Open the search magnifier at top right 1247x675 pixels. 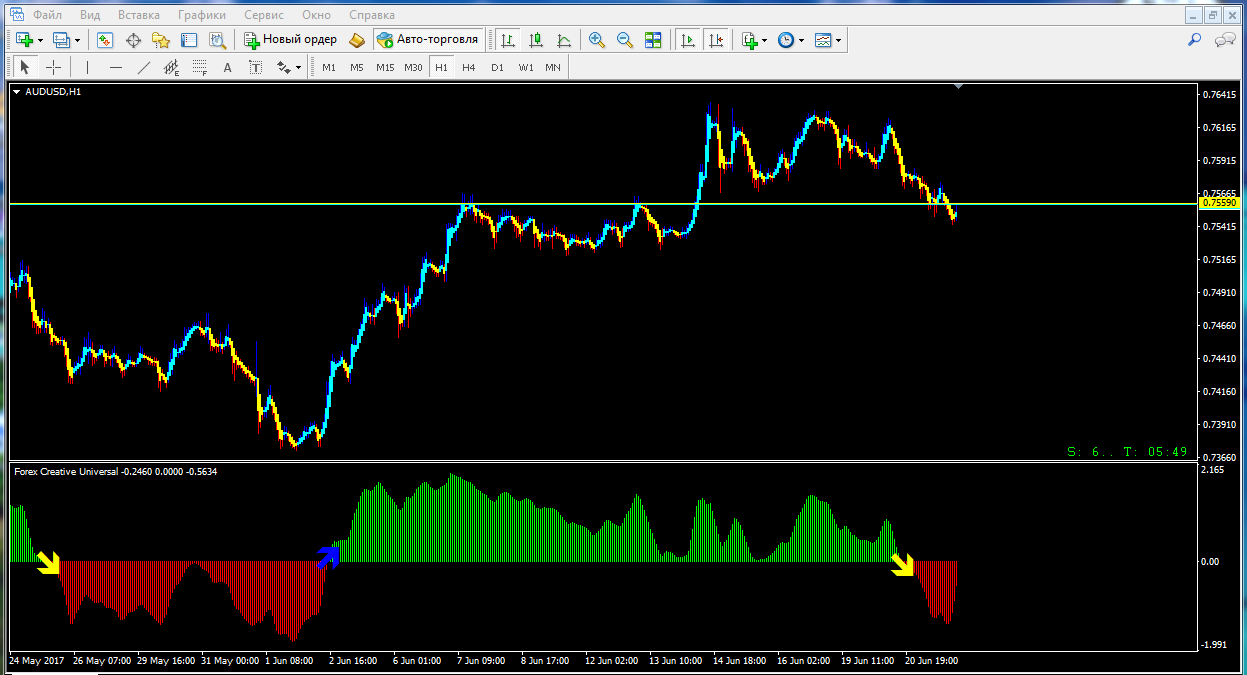(1193, 40)
